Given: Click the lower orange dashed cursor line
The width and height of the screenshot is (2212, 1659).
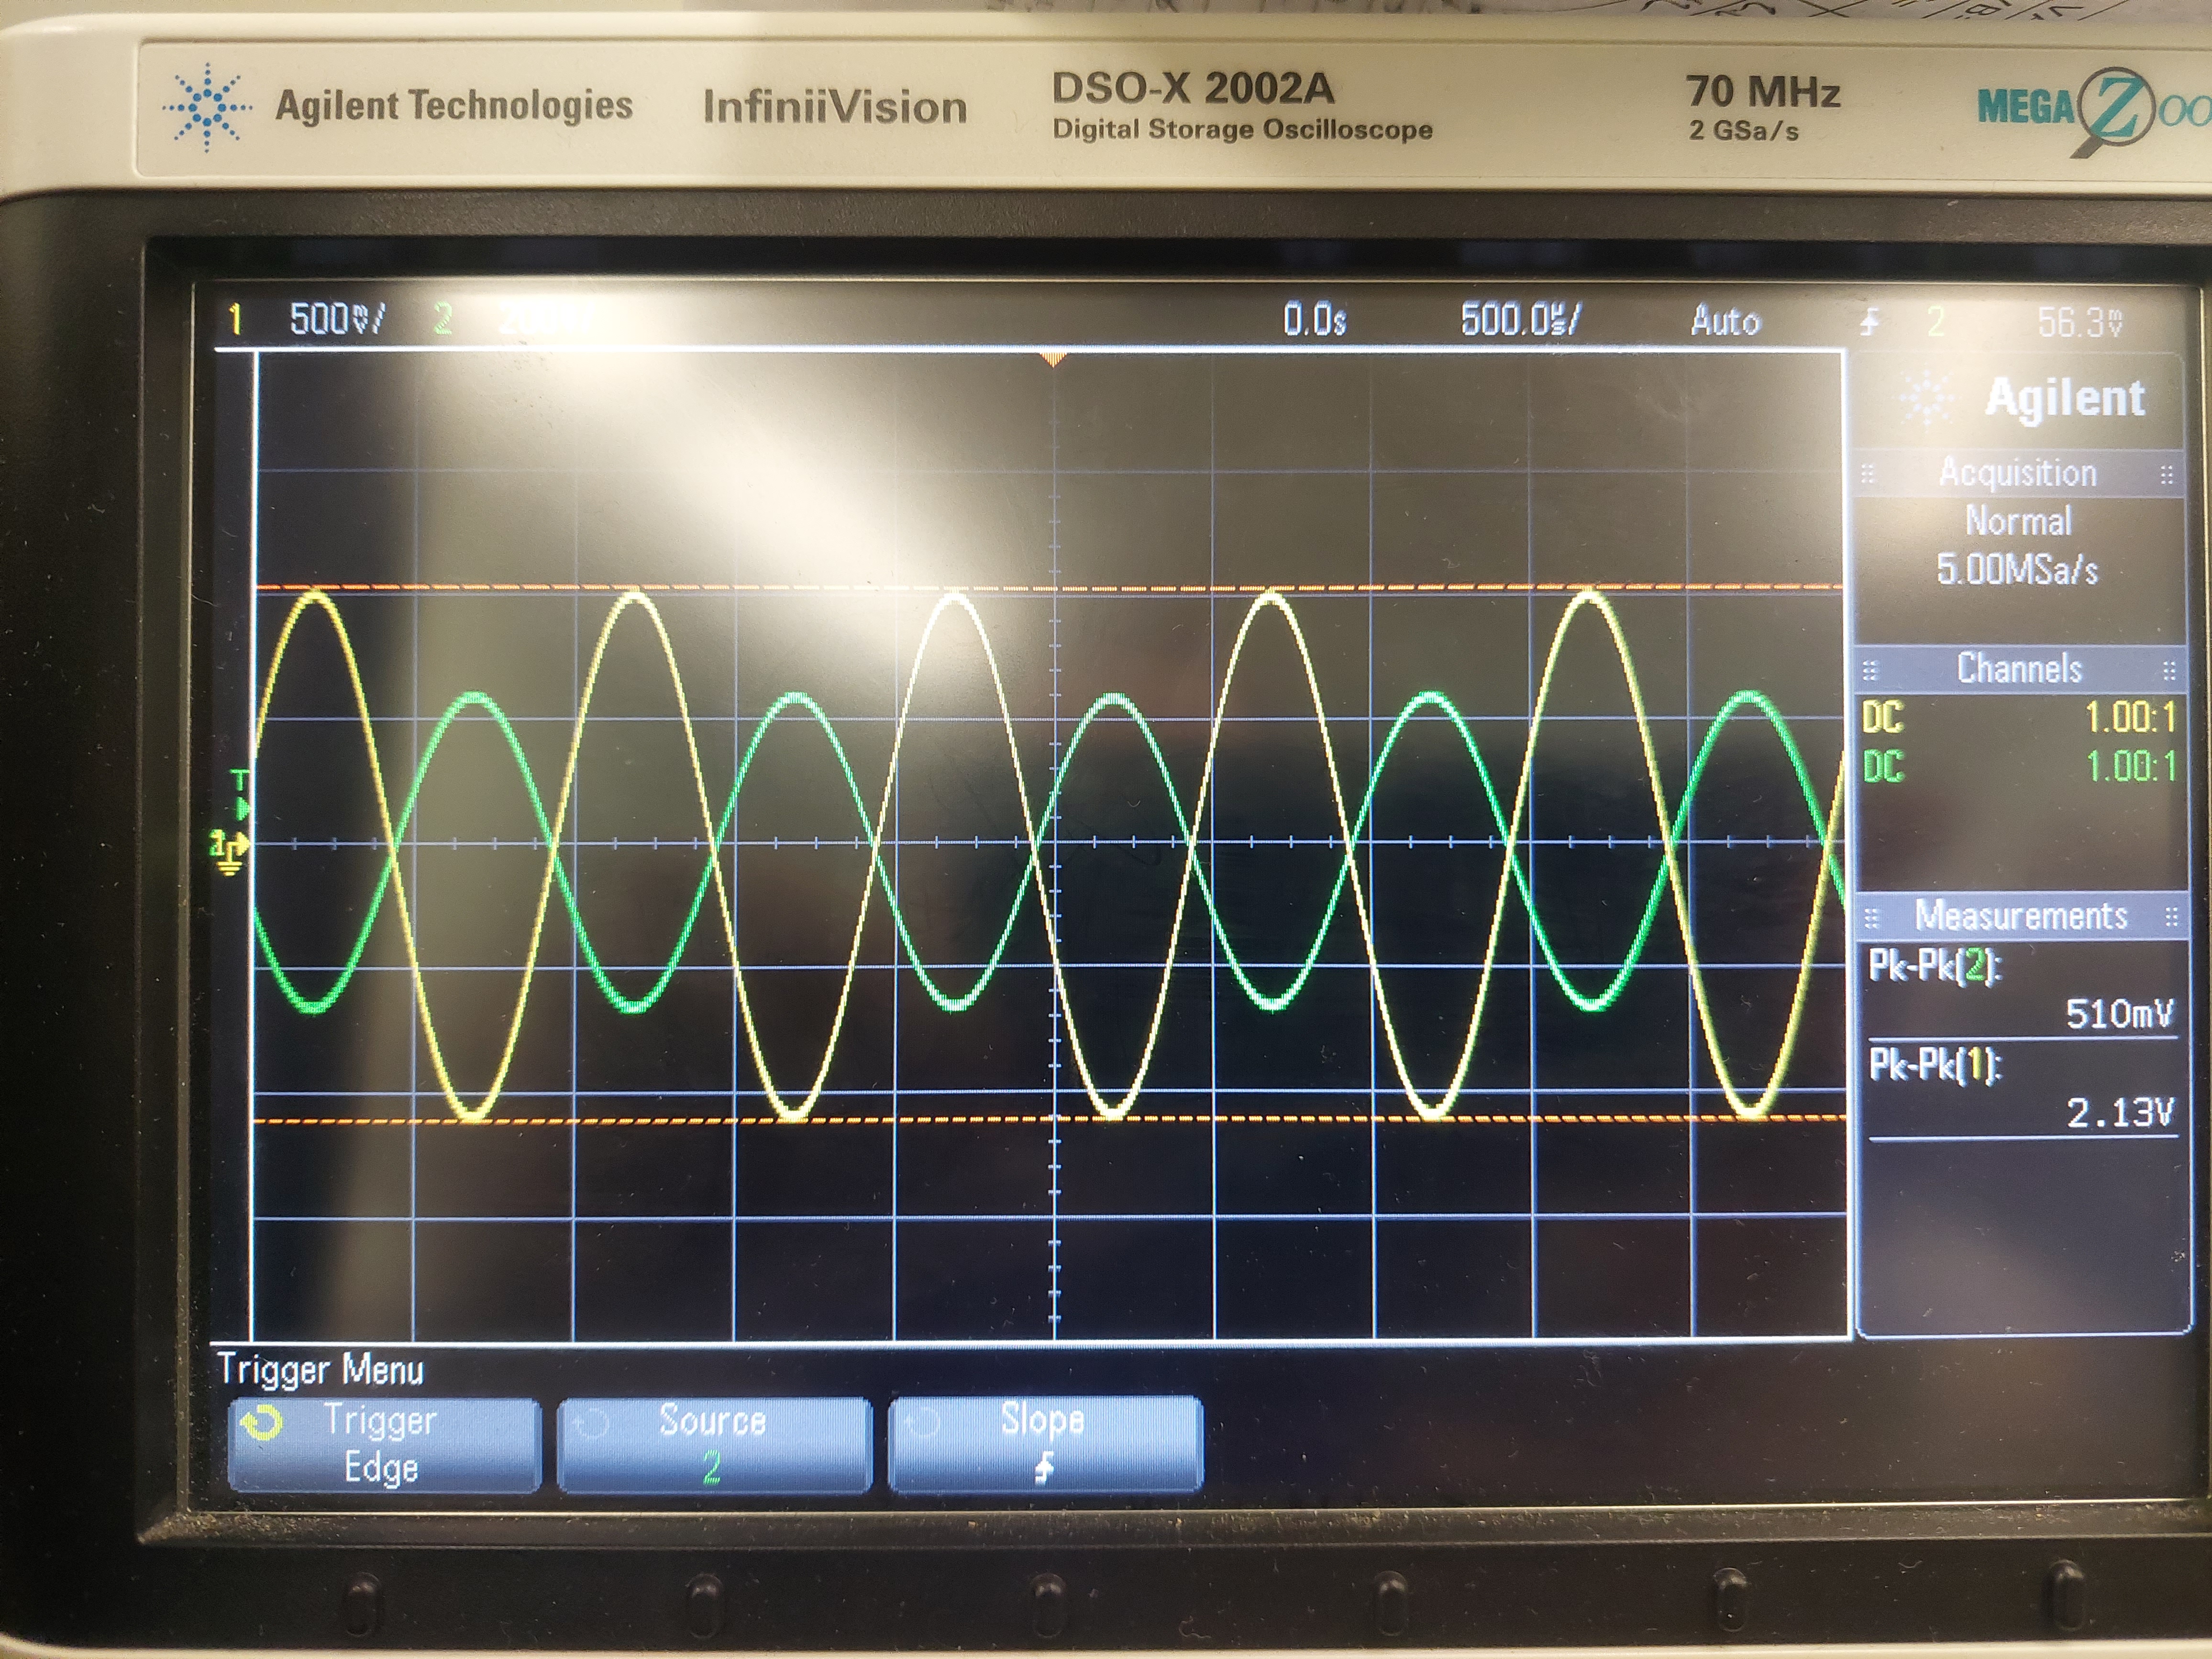Looking at the screenshot, I should pyautogui.click(x=1049, y=1119).
